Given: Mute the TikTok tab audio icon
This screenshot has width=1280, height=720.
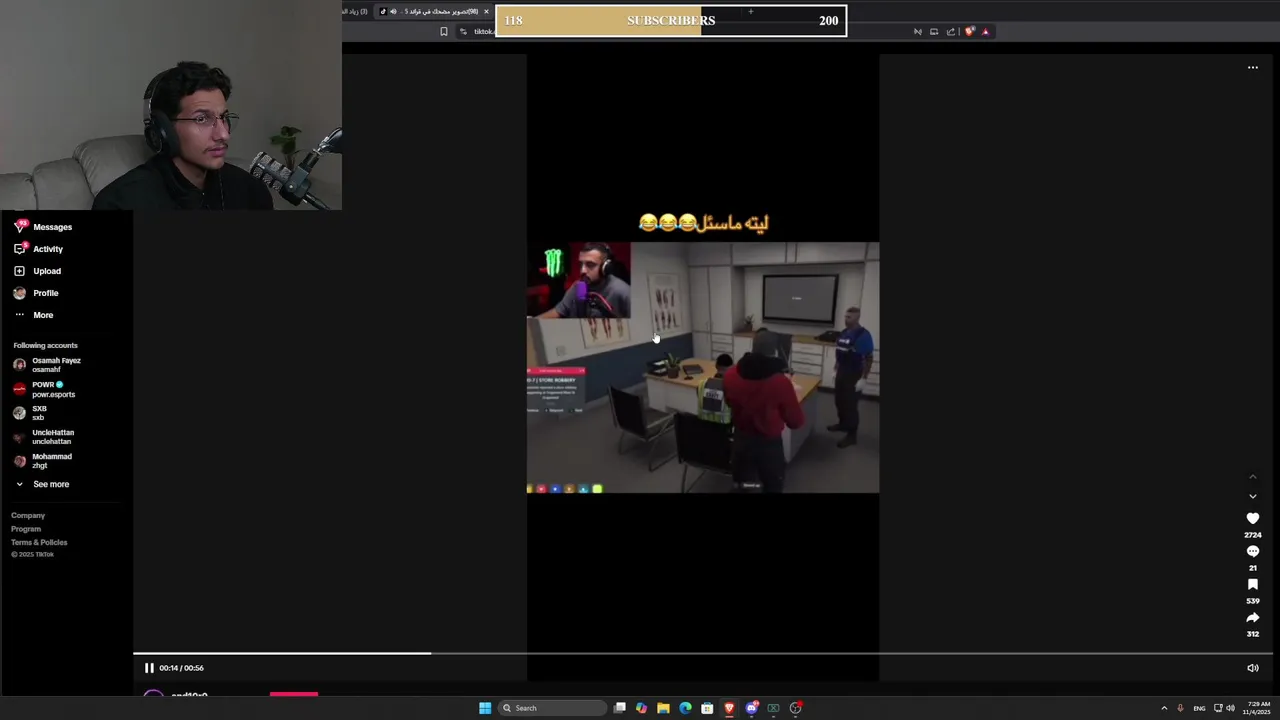Looking at the screenshot, I should tap(392, 11).
